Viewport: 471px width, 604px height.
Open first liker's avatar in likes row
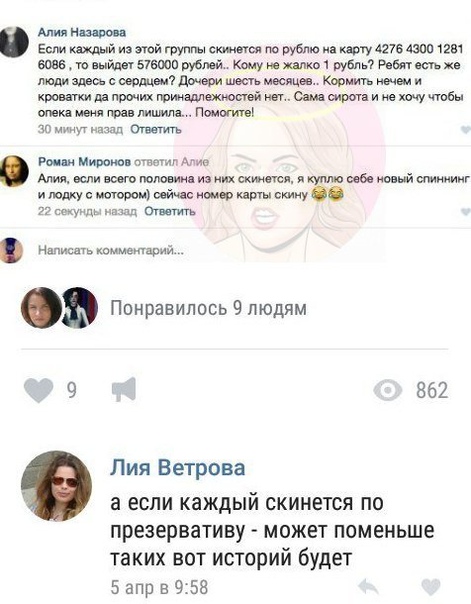41,308
